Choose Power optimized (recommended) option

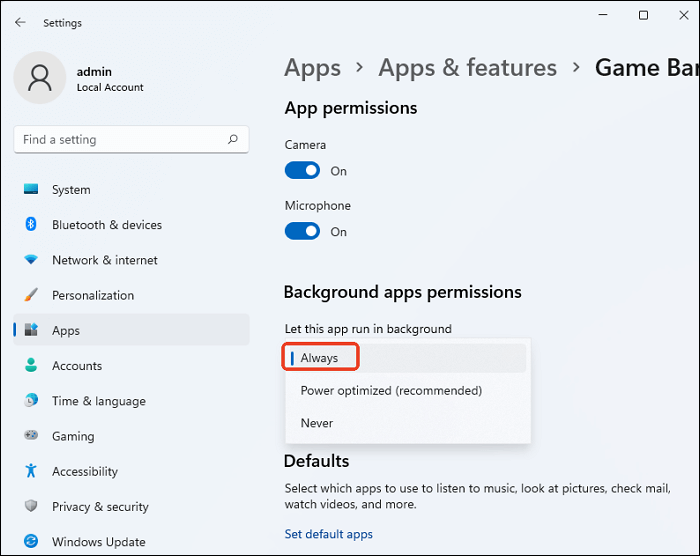click(x=391, y=390)
